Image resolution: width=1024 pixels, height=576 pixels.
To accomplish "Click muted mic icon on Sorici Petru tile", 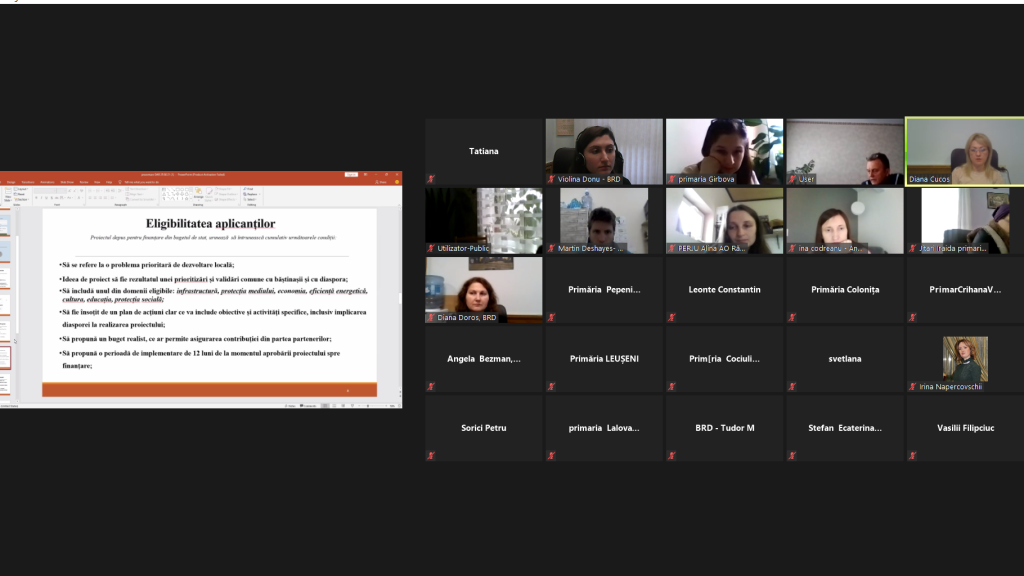I will 431,455.
